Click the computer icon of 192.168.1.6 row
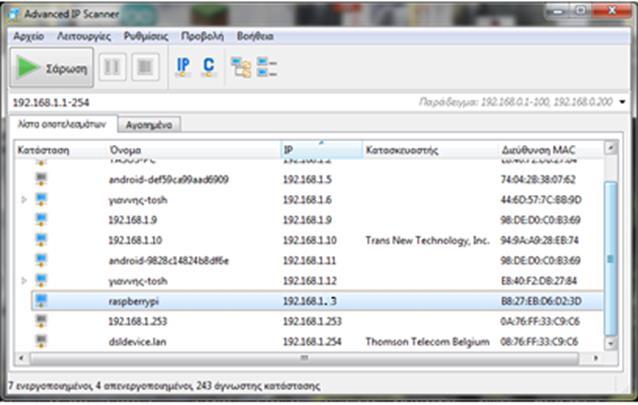Screen dimensions: 638x405 (41, 199)
